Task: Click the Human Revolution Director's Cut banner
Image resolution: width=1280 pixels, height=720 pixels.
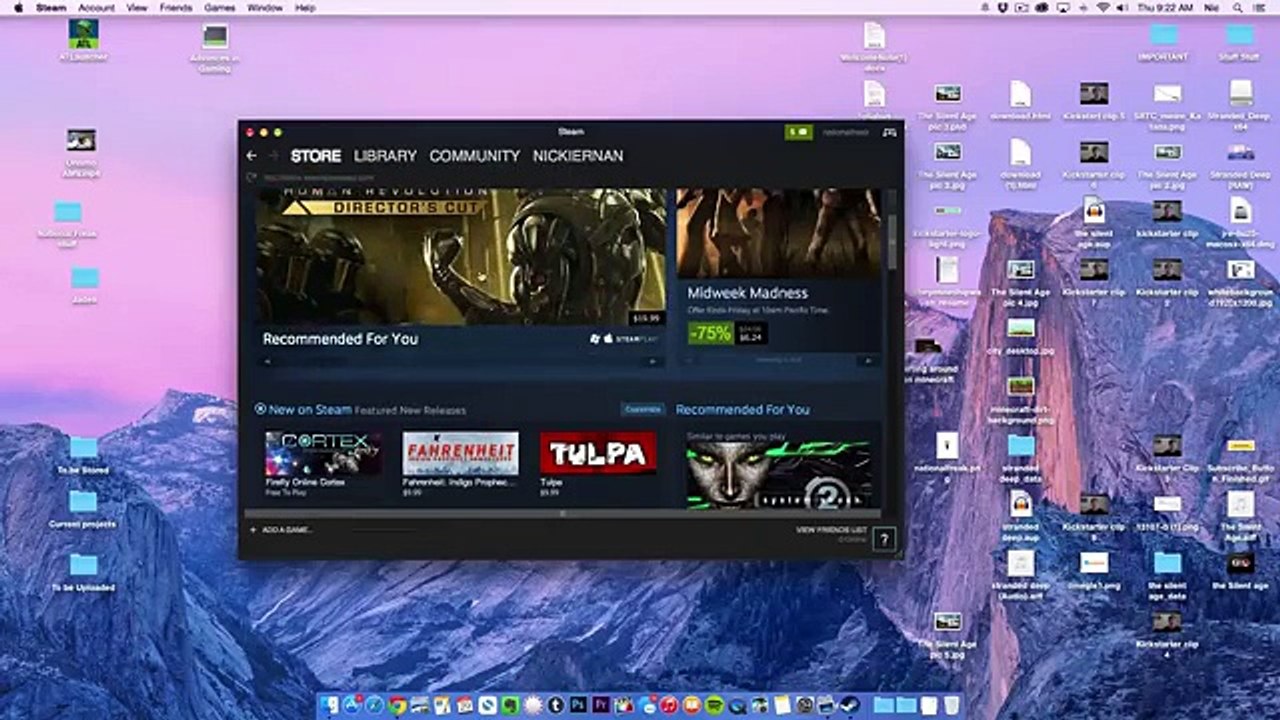Action: 461,256
